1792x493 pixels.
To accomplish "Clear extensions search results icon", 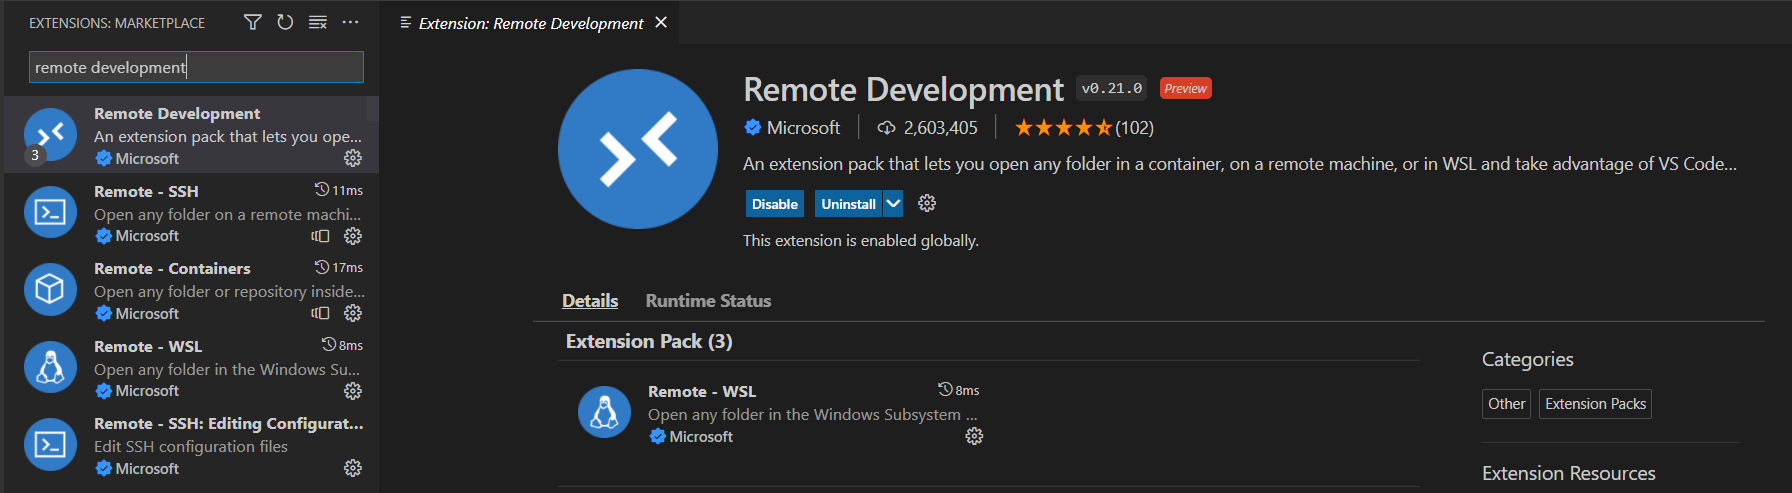I will pos(318,22).
